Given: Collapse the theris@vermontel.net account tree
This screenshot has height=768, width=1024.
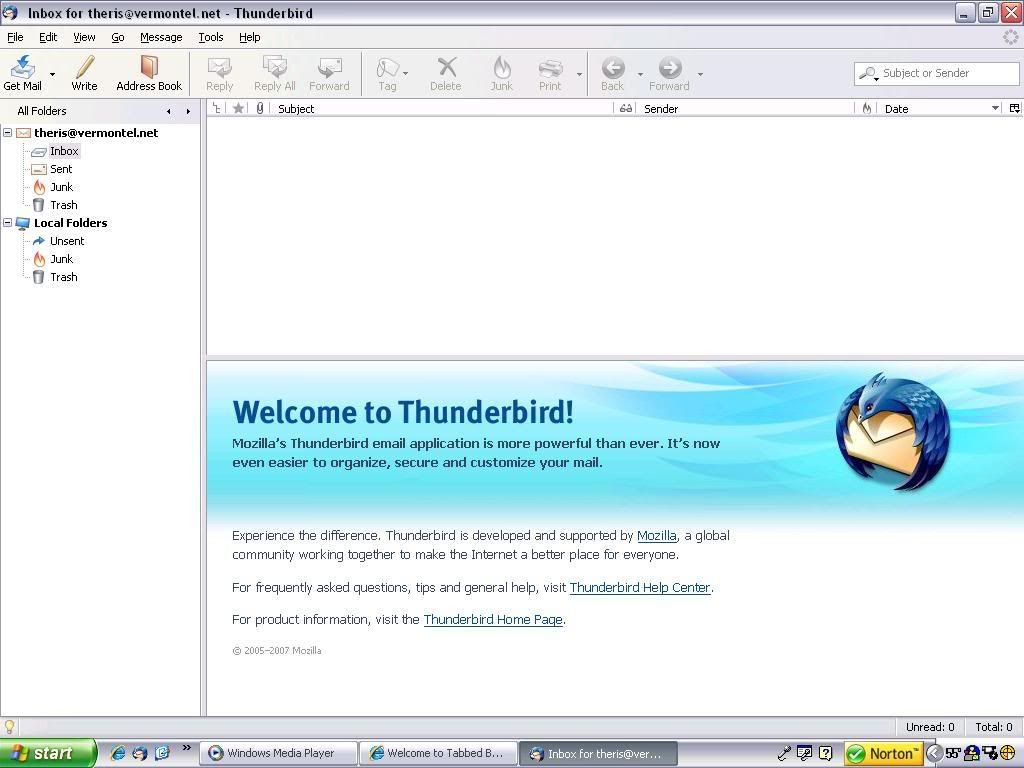Looking at the screenshot, I should point(8,133).
